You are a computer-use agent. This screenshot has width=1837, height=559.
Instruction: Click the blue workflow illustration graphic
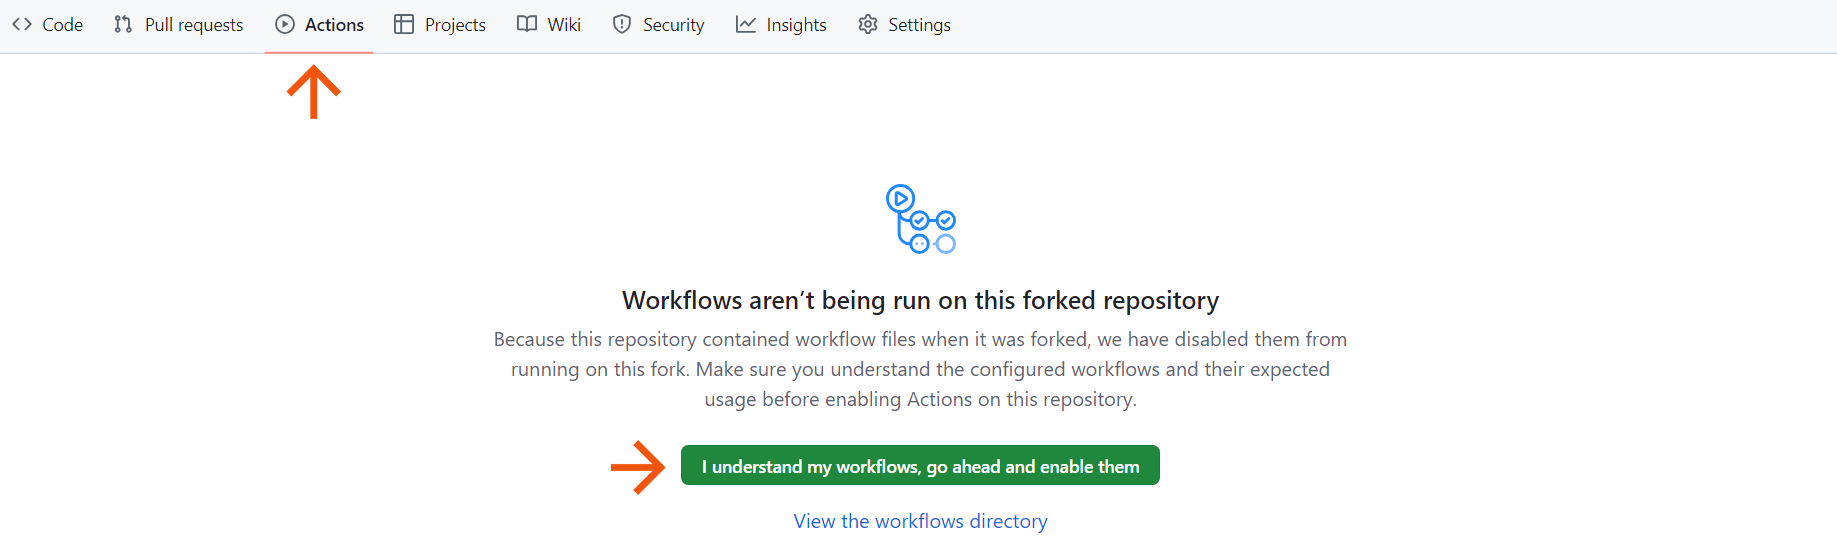(x=920, y=218)
